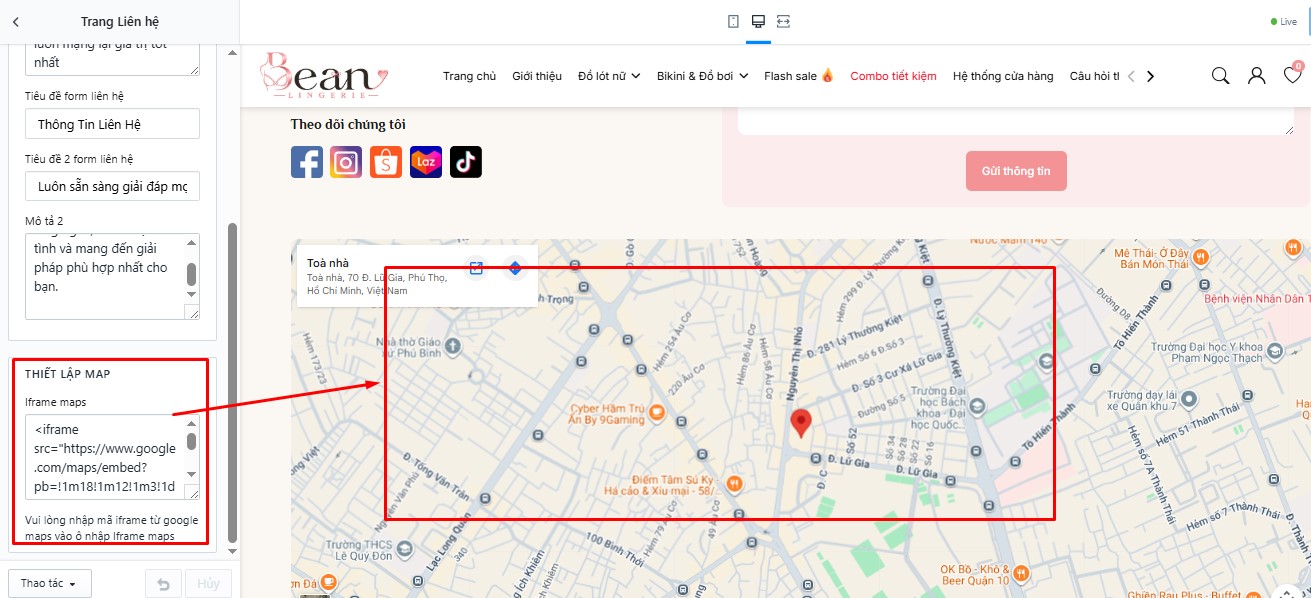Select Bệnh viện Nhân Dân map label
This screenshot has width=1311, height=598.
pyautogui.click(x=1258, y=298)
